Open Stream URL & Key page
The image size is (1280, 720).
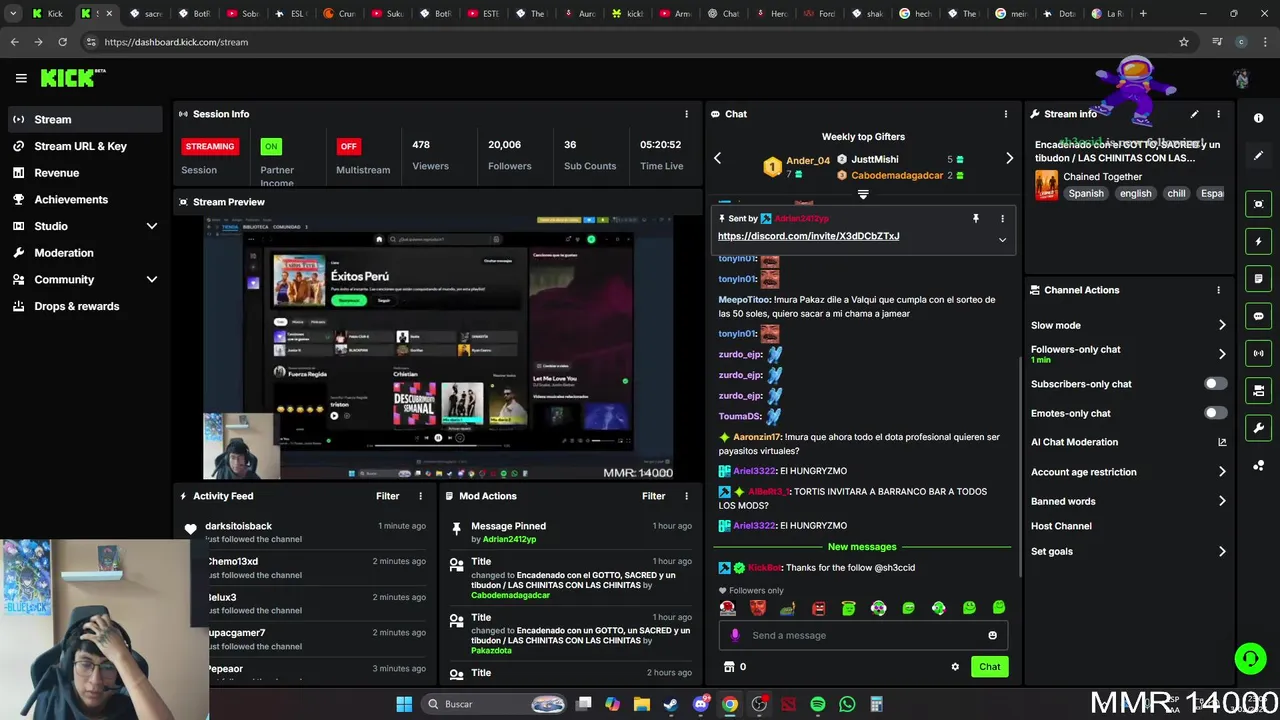(84, 146)
